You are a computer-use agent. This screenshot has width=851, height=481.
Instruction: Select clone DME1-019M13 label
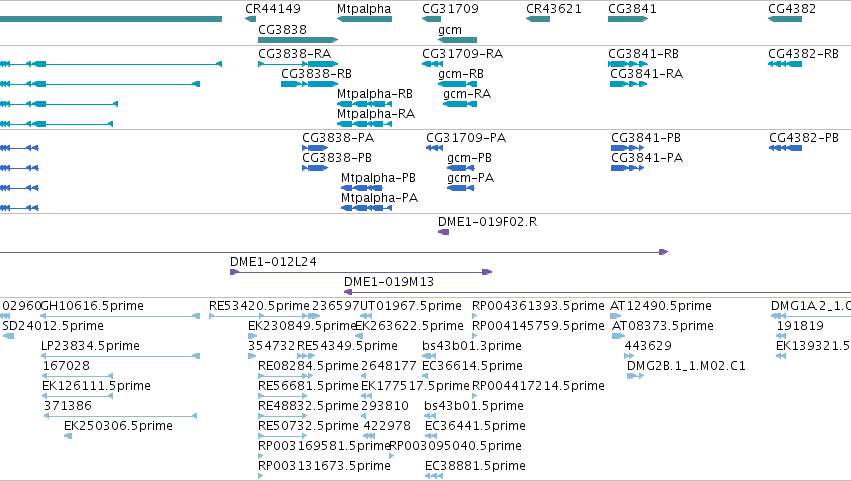389,282
